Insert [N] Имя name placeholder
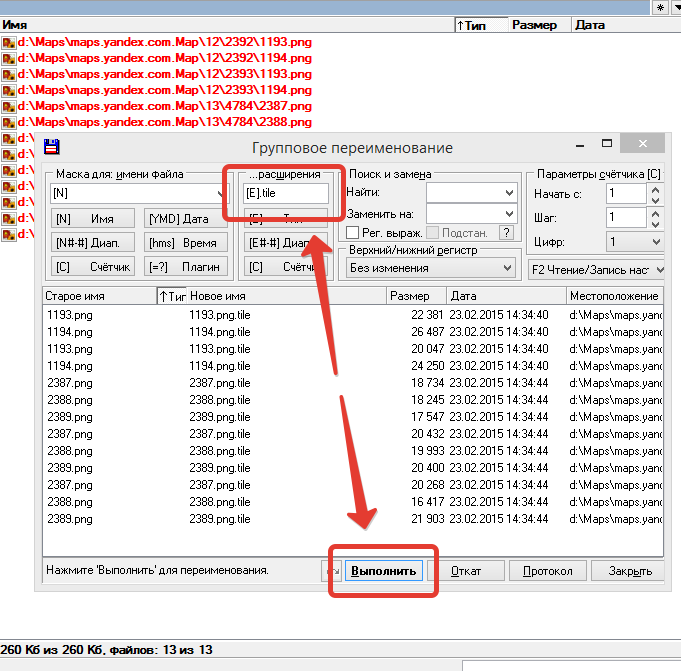This screenshot has height=671, width=681. point(92,218)
